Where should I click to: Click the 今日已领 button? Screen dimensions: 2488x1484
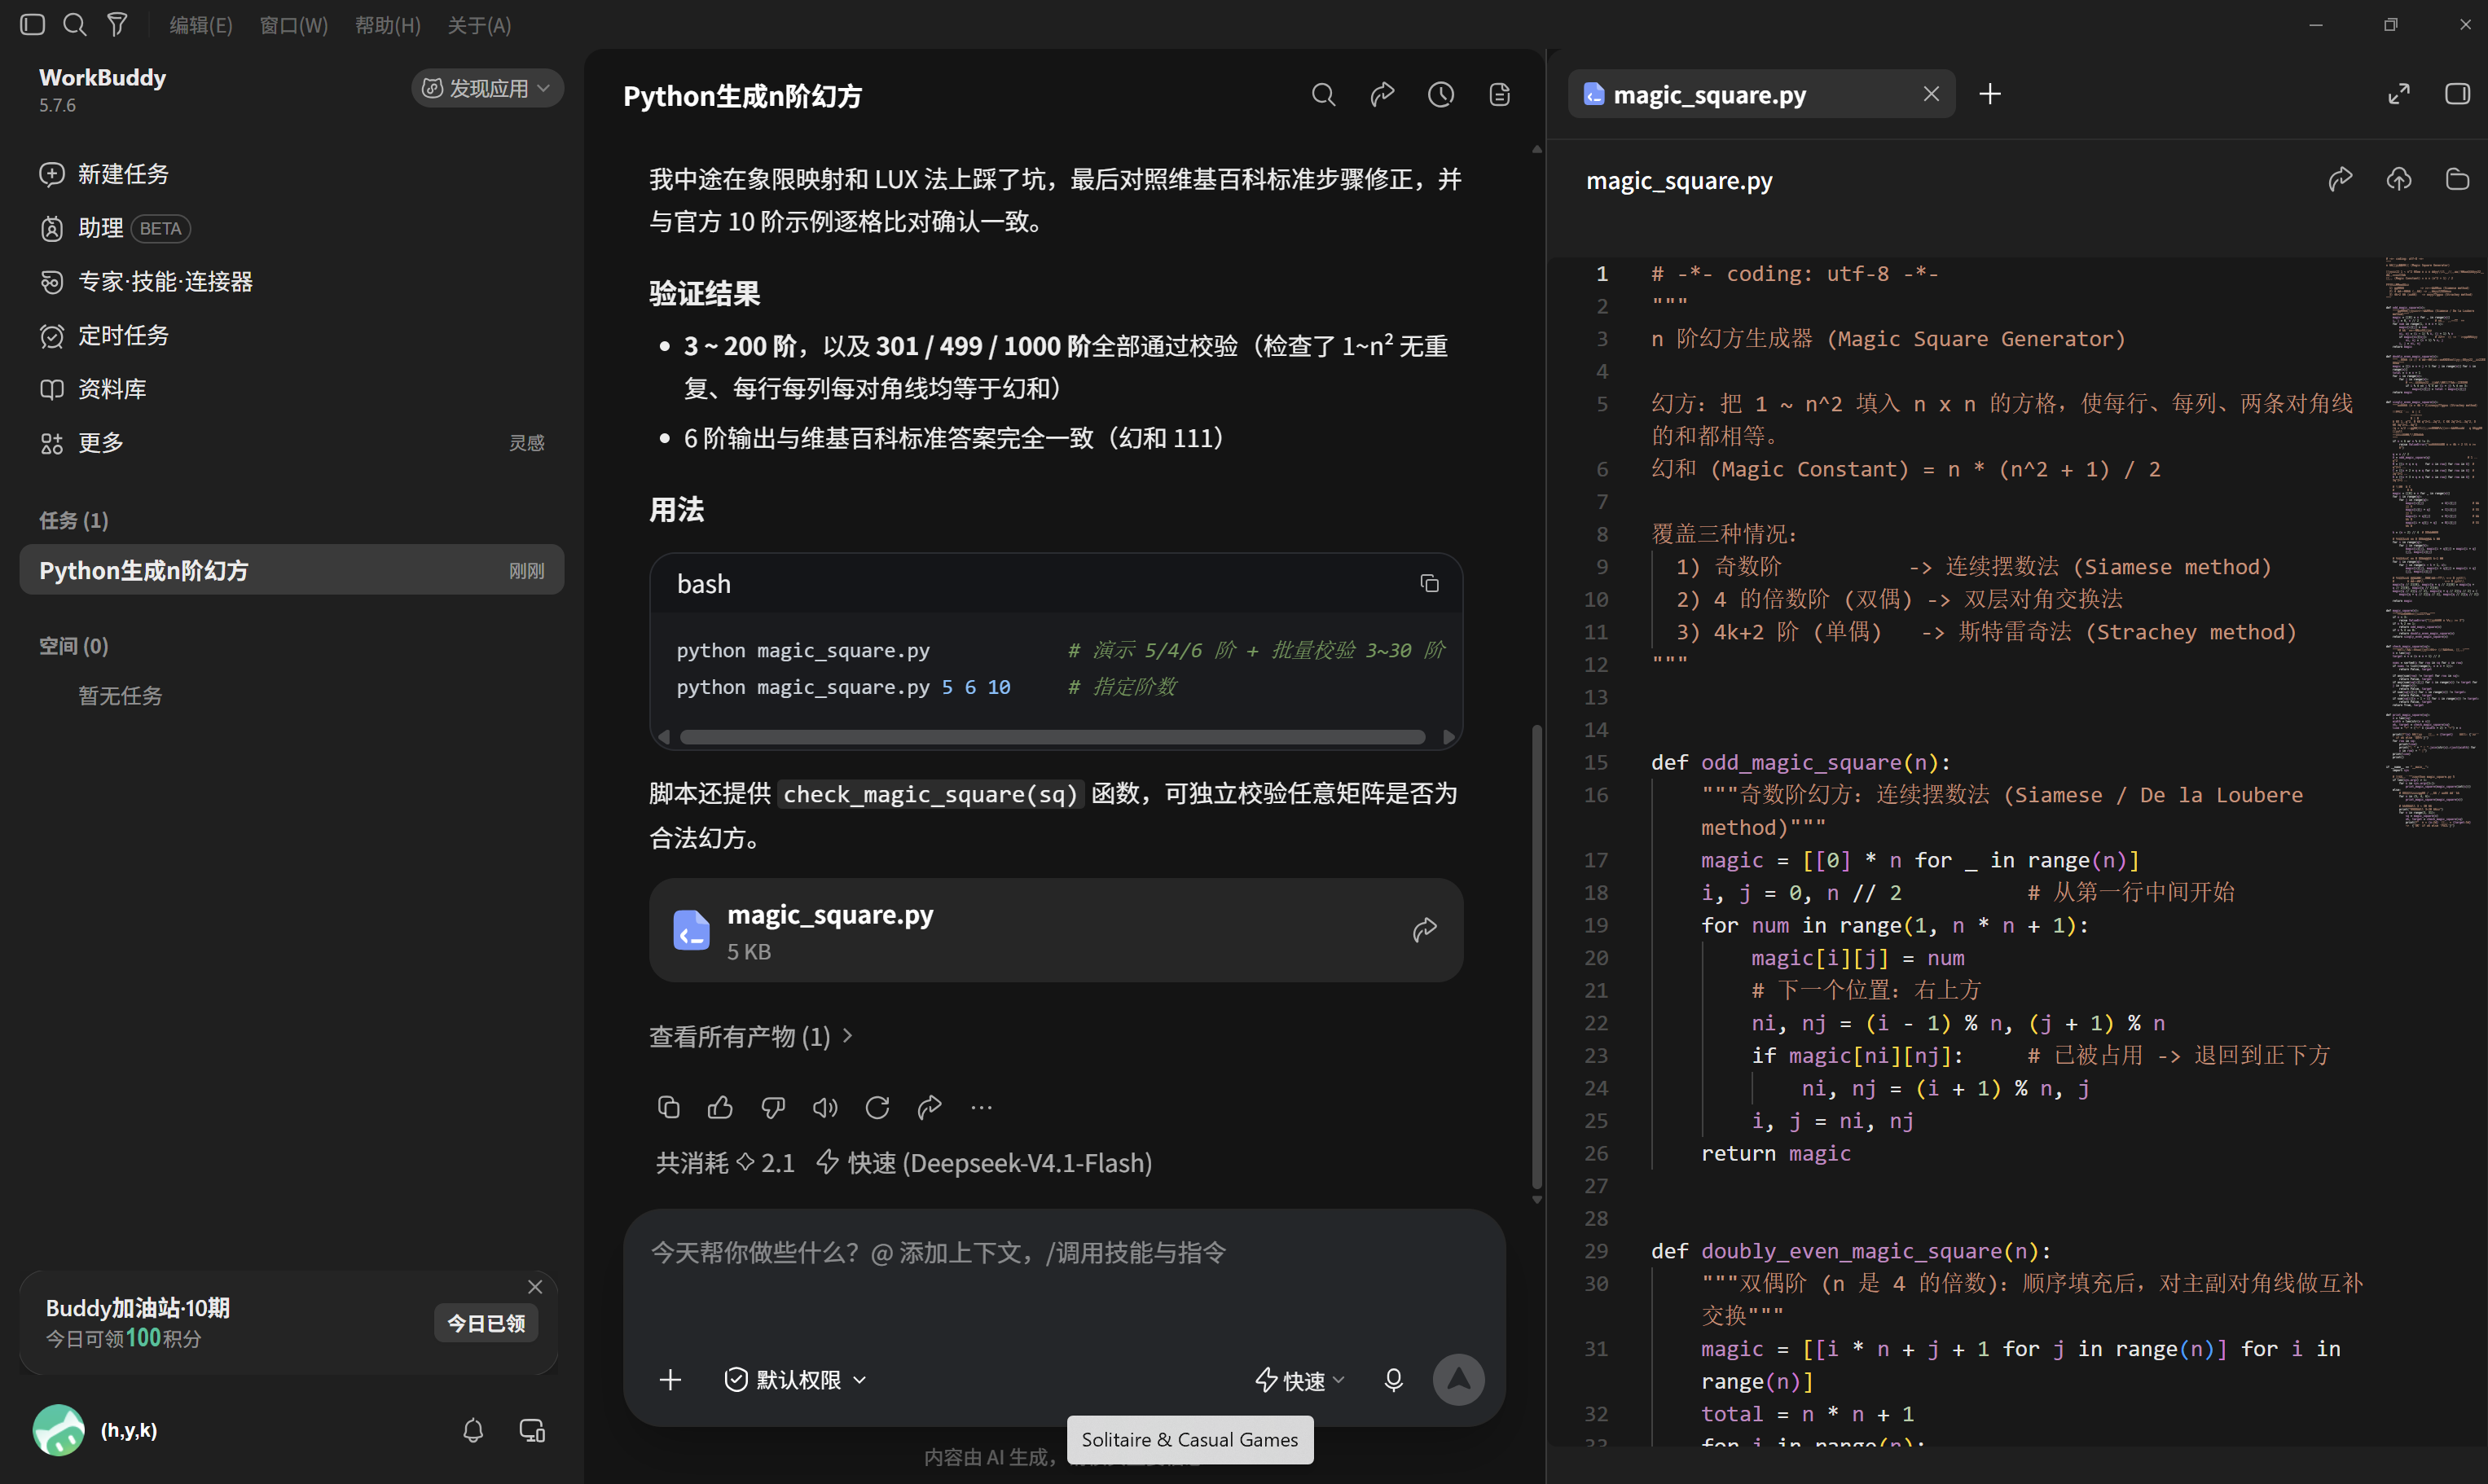(x=486, y=1323)
